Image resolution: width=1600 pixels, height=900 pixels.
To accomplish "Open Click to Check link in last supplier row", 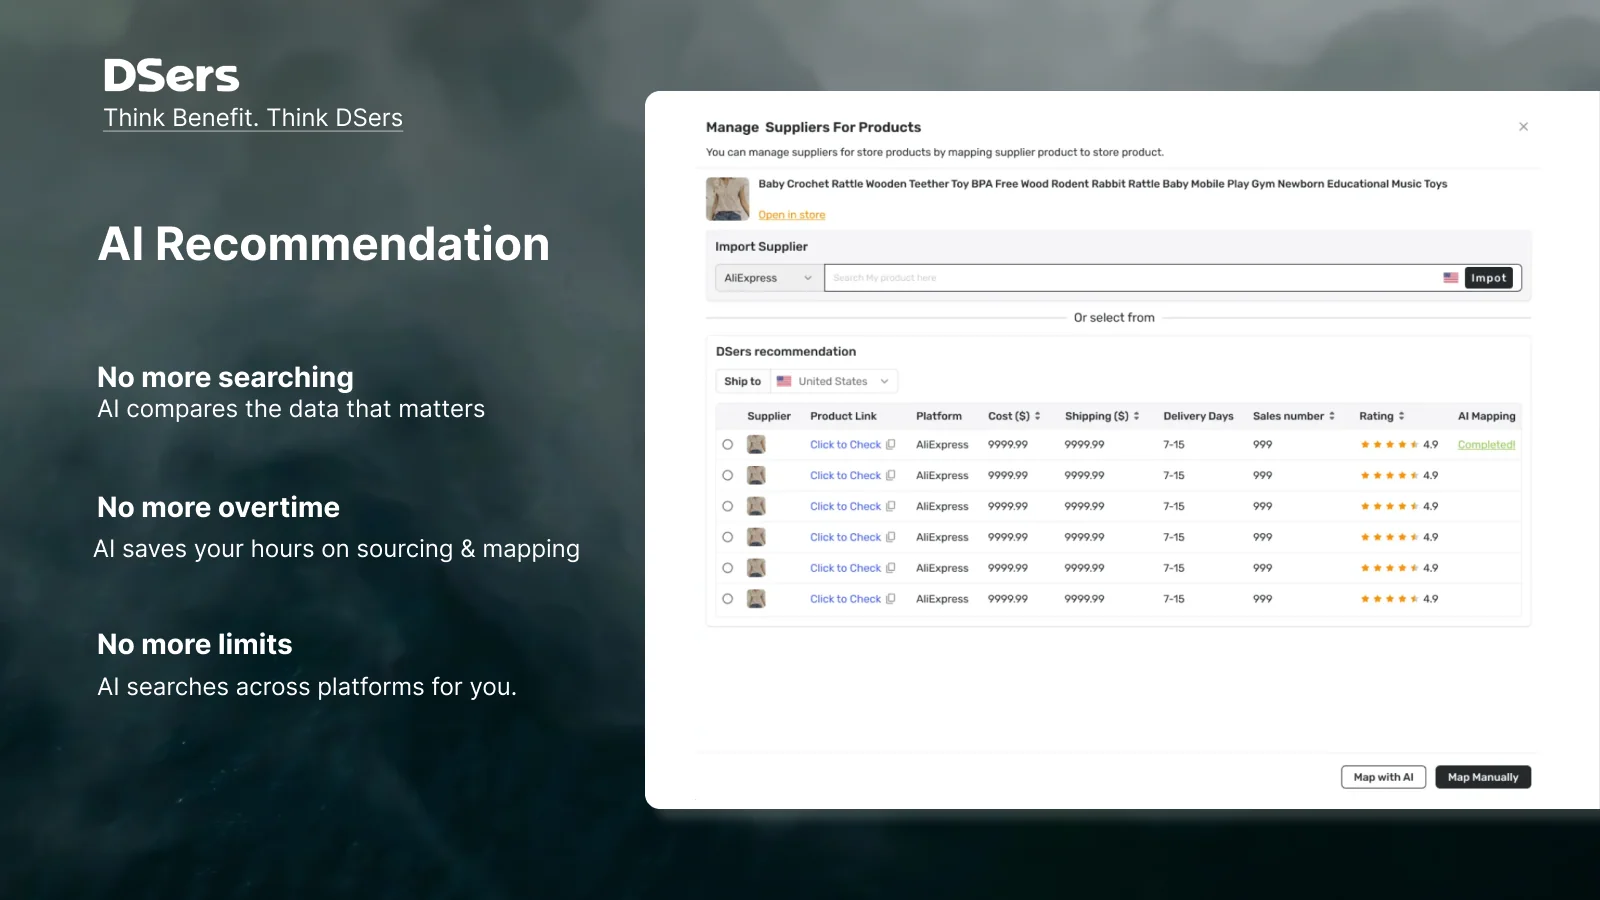I will point(845,599).
